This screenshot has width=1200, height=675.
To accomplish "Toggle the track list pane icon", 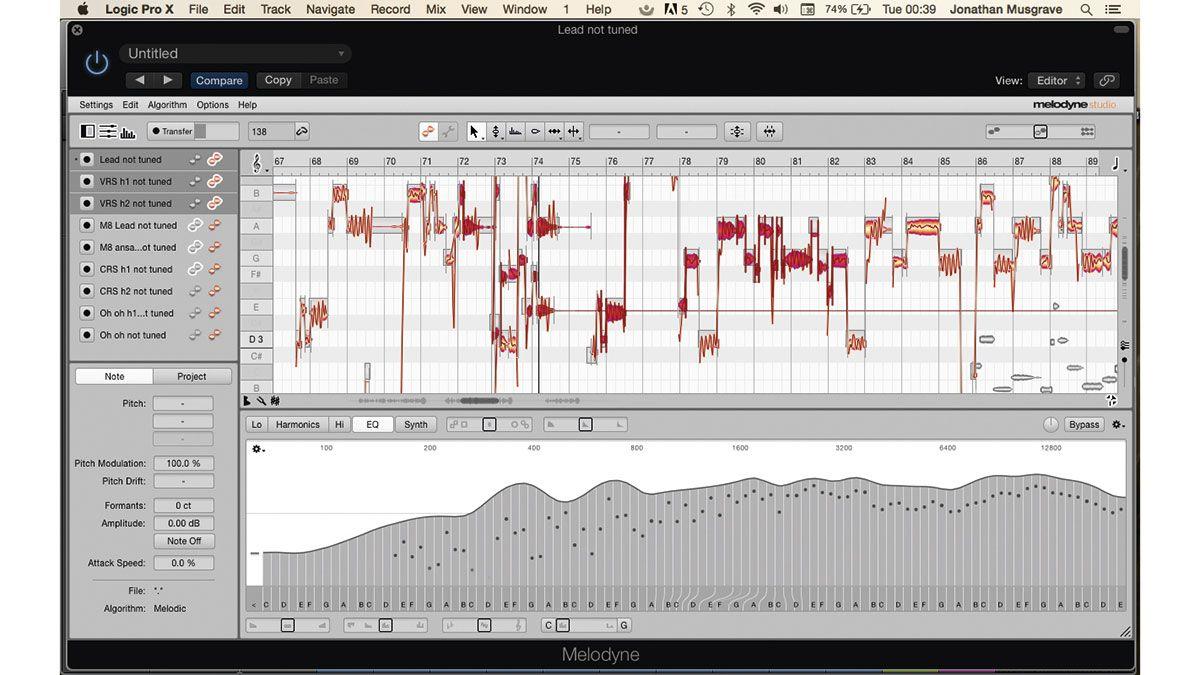I will point(87,131).
